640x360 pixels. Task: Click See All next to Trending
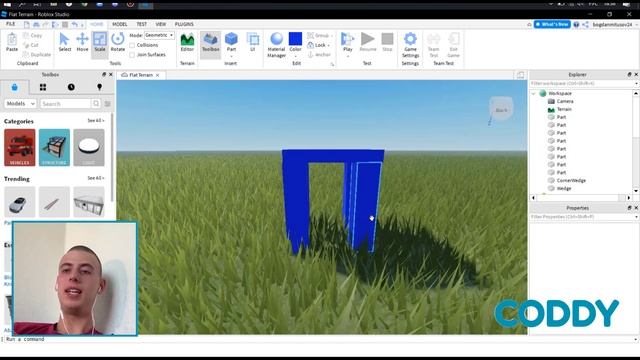click(96, 178)
